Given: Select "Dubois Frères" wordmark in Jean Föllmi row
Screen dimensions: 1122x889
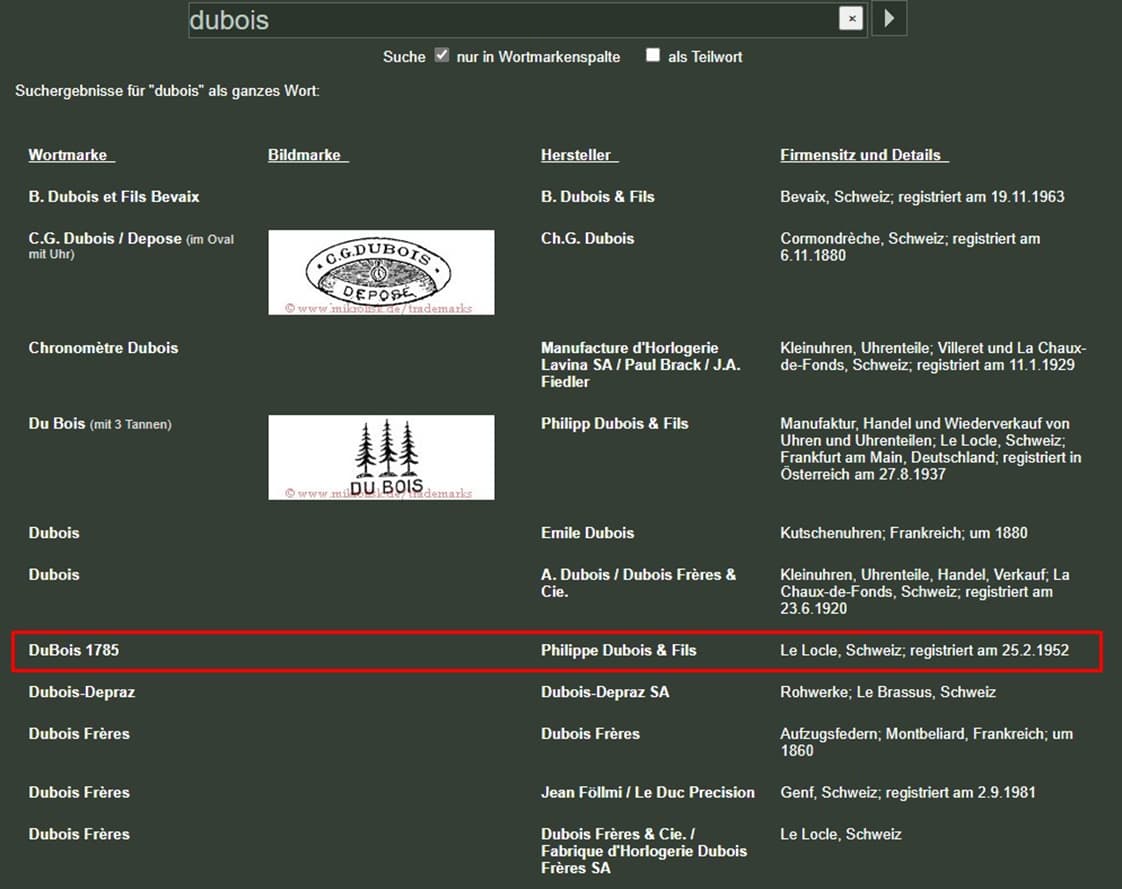Looking at the screenshot, I should 79,792.
